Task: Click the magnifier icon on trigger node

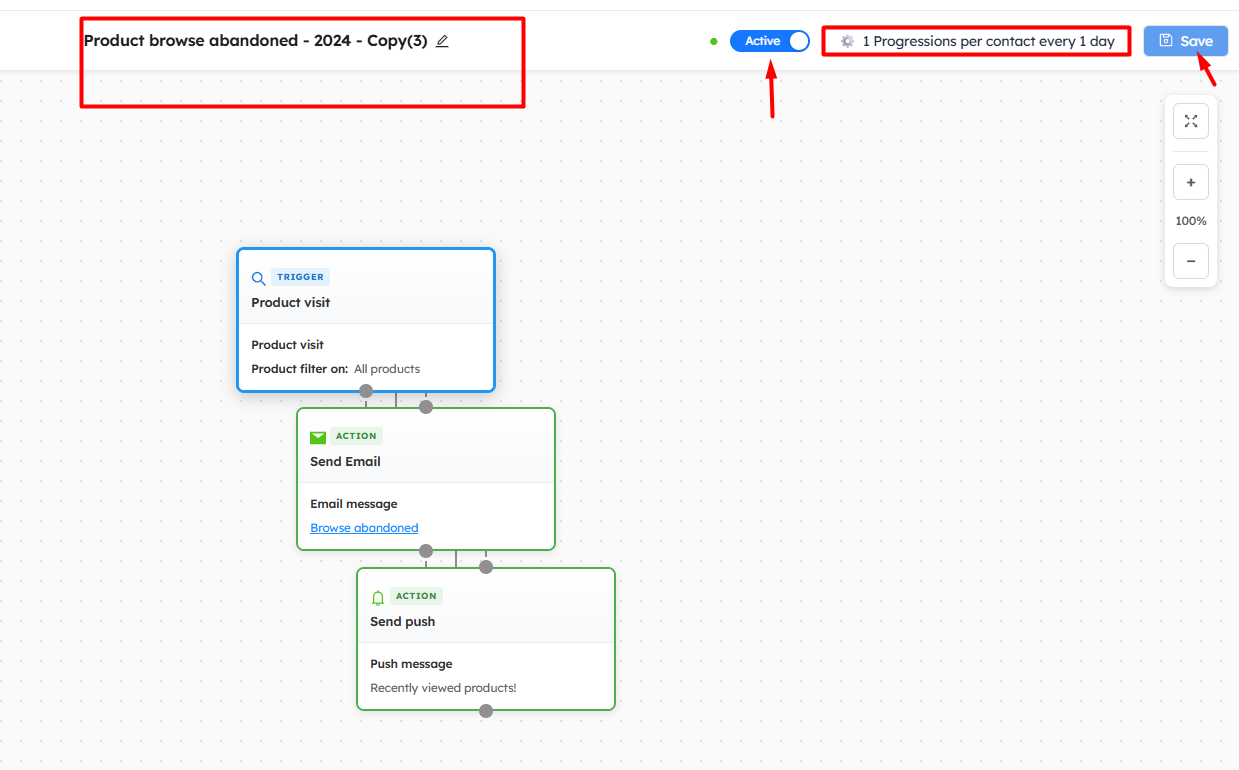Action: click(258, 278)
